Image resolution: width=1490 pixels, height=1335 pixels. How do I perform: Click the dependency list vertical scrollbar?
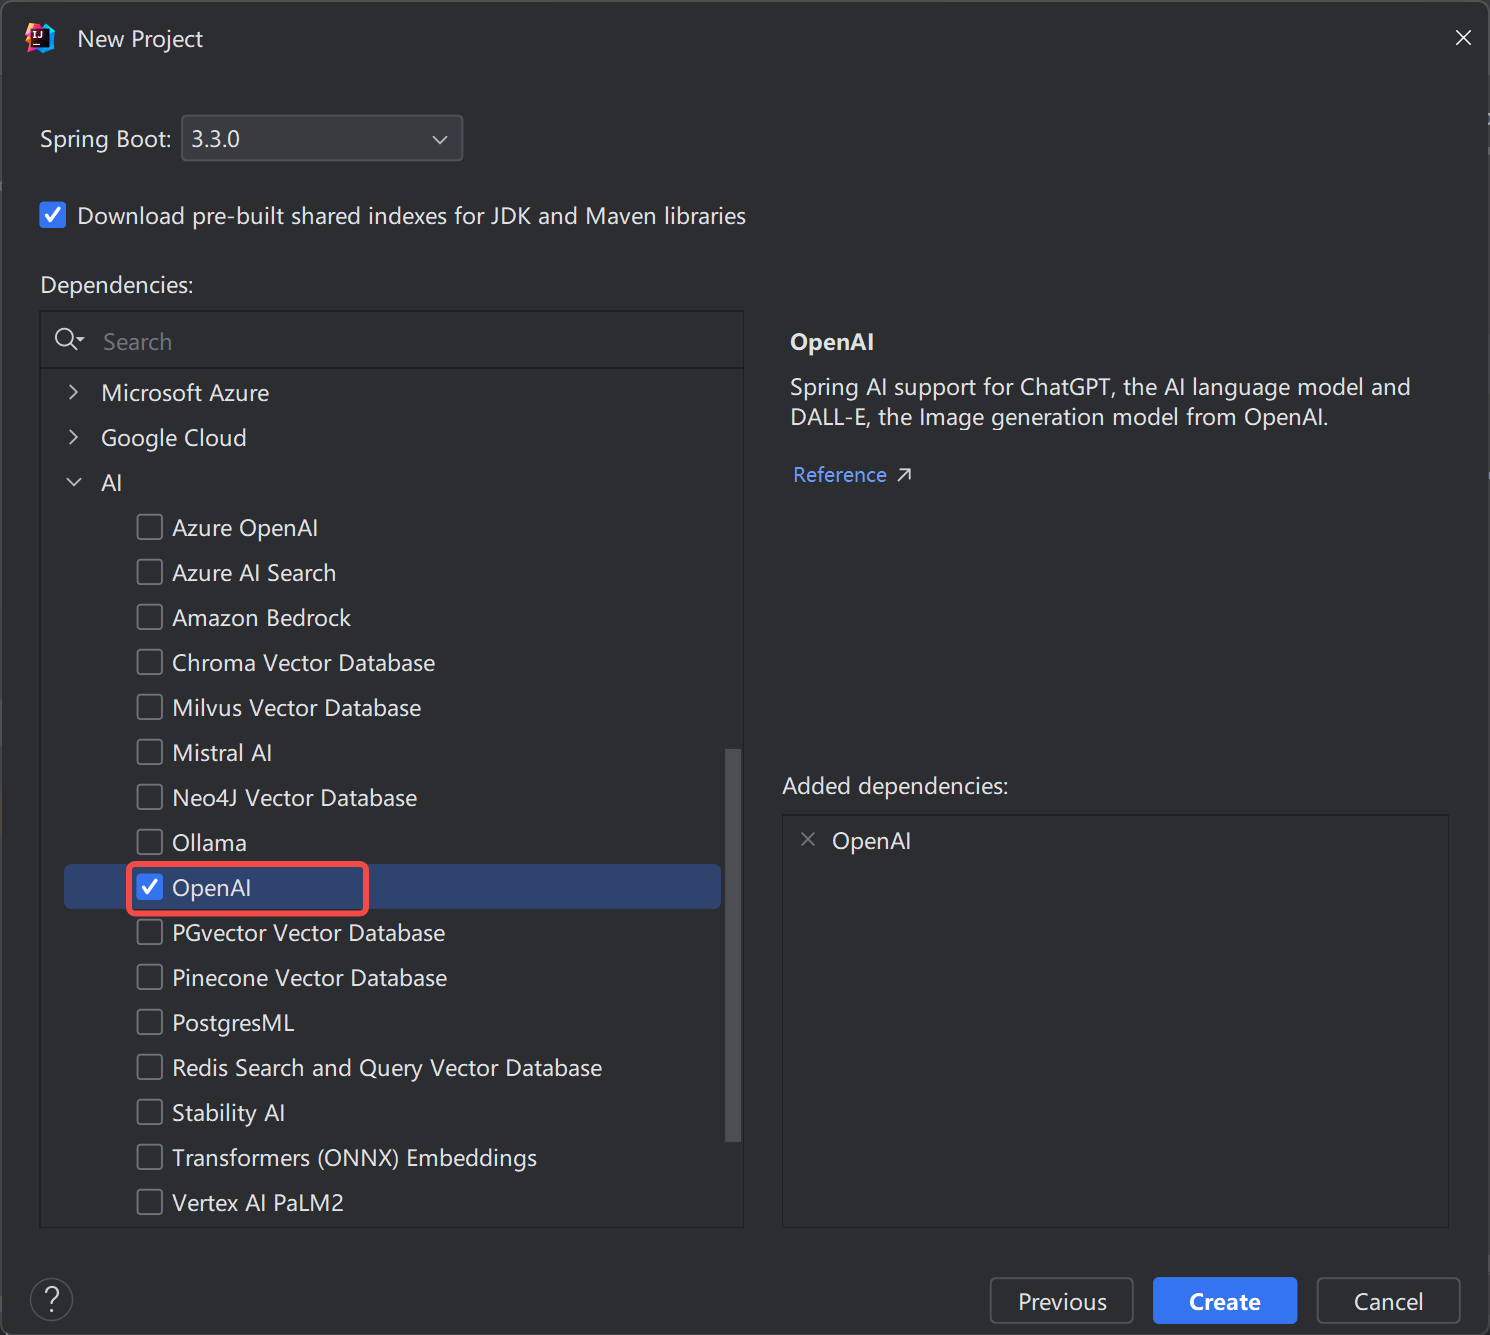click(x=732, y=944)
